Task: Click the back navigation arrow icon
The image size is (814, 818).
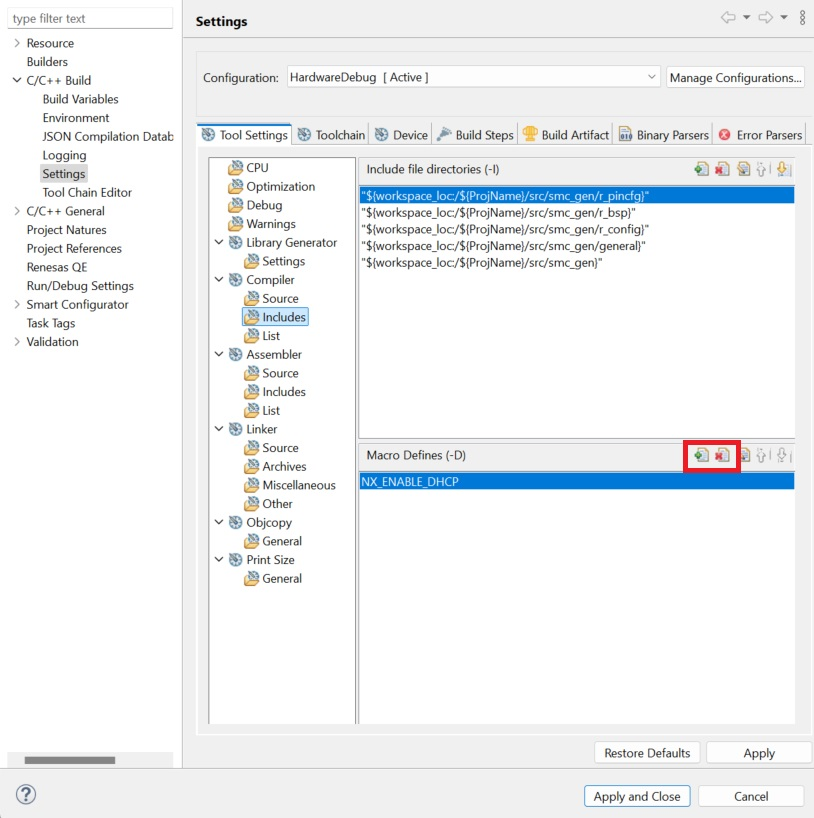Action: tap(728, 18)
